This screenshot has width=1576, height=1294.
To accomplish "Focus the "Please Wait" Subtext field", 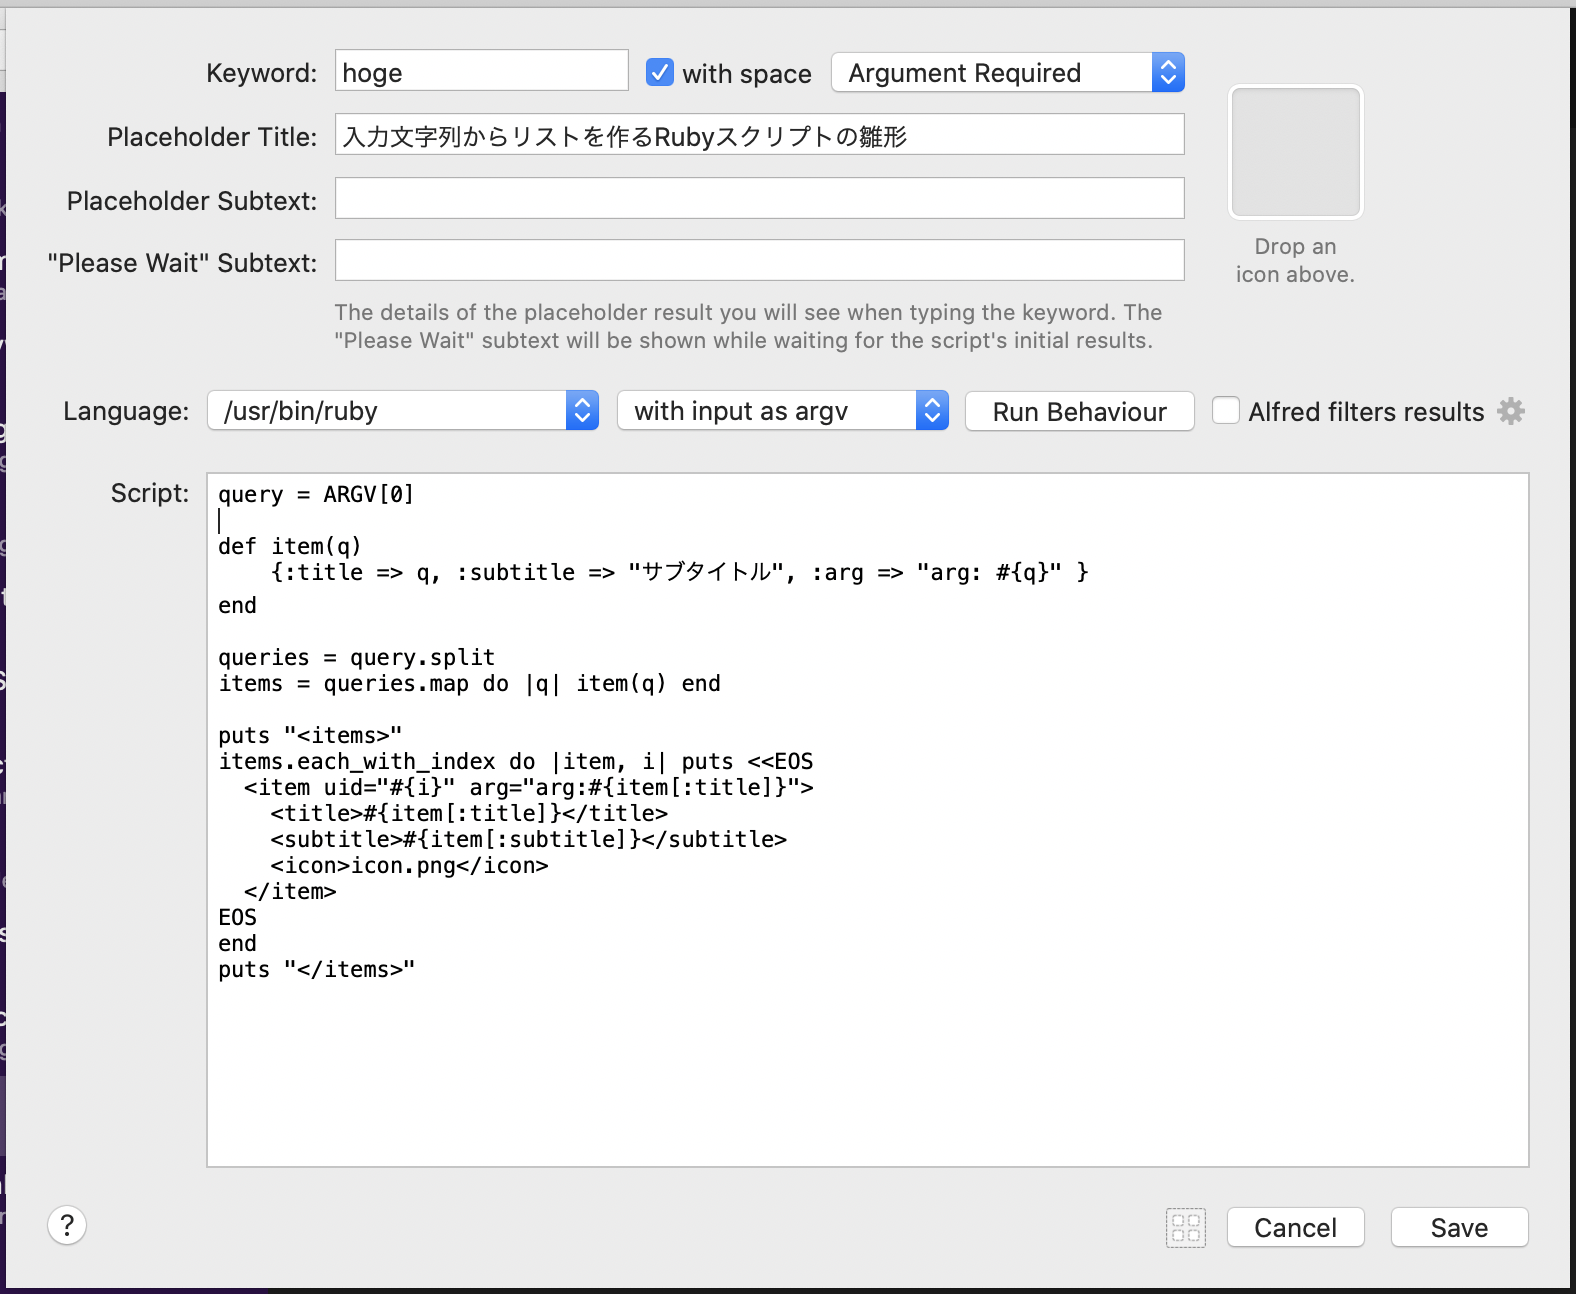I will [759, 261].
